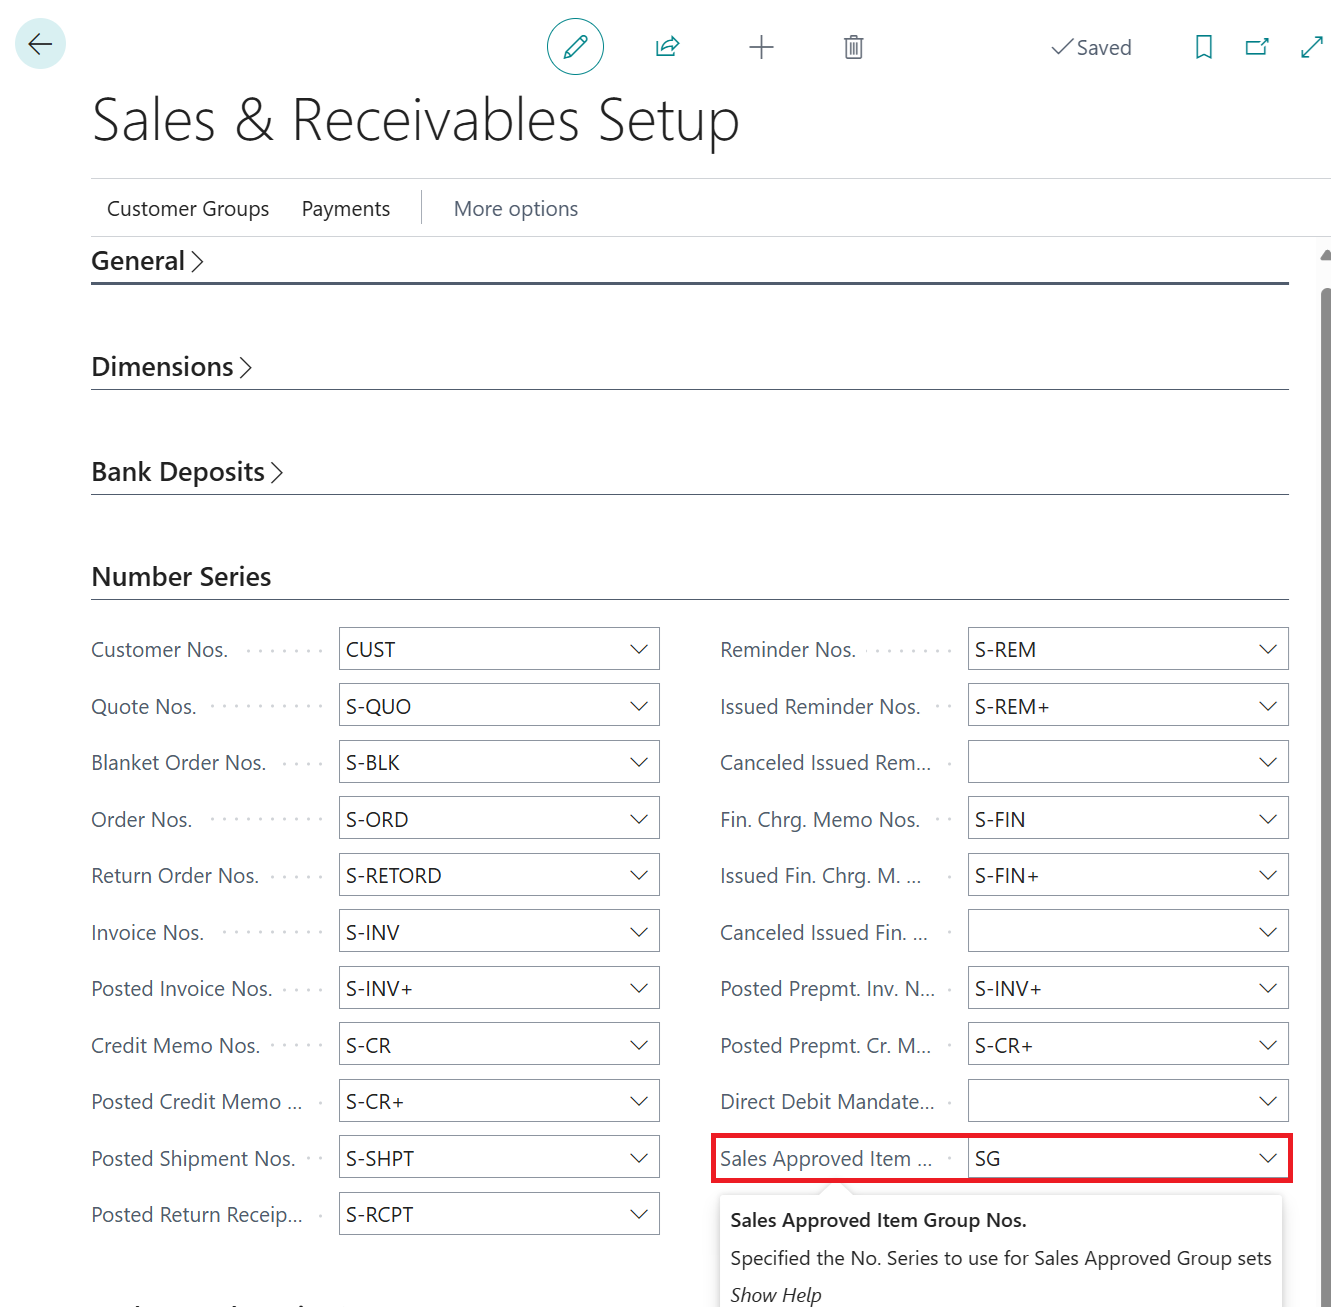Screen dimensions: 1331x1307
Task: Click the expand to full screen icon
Action: tap(1311, 47)
